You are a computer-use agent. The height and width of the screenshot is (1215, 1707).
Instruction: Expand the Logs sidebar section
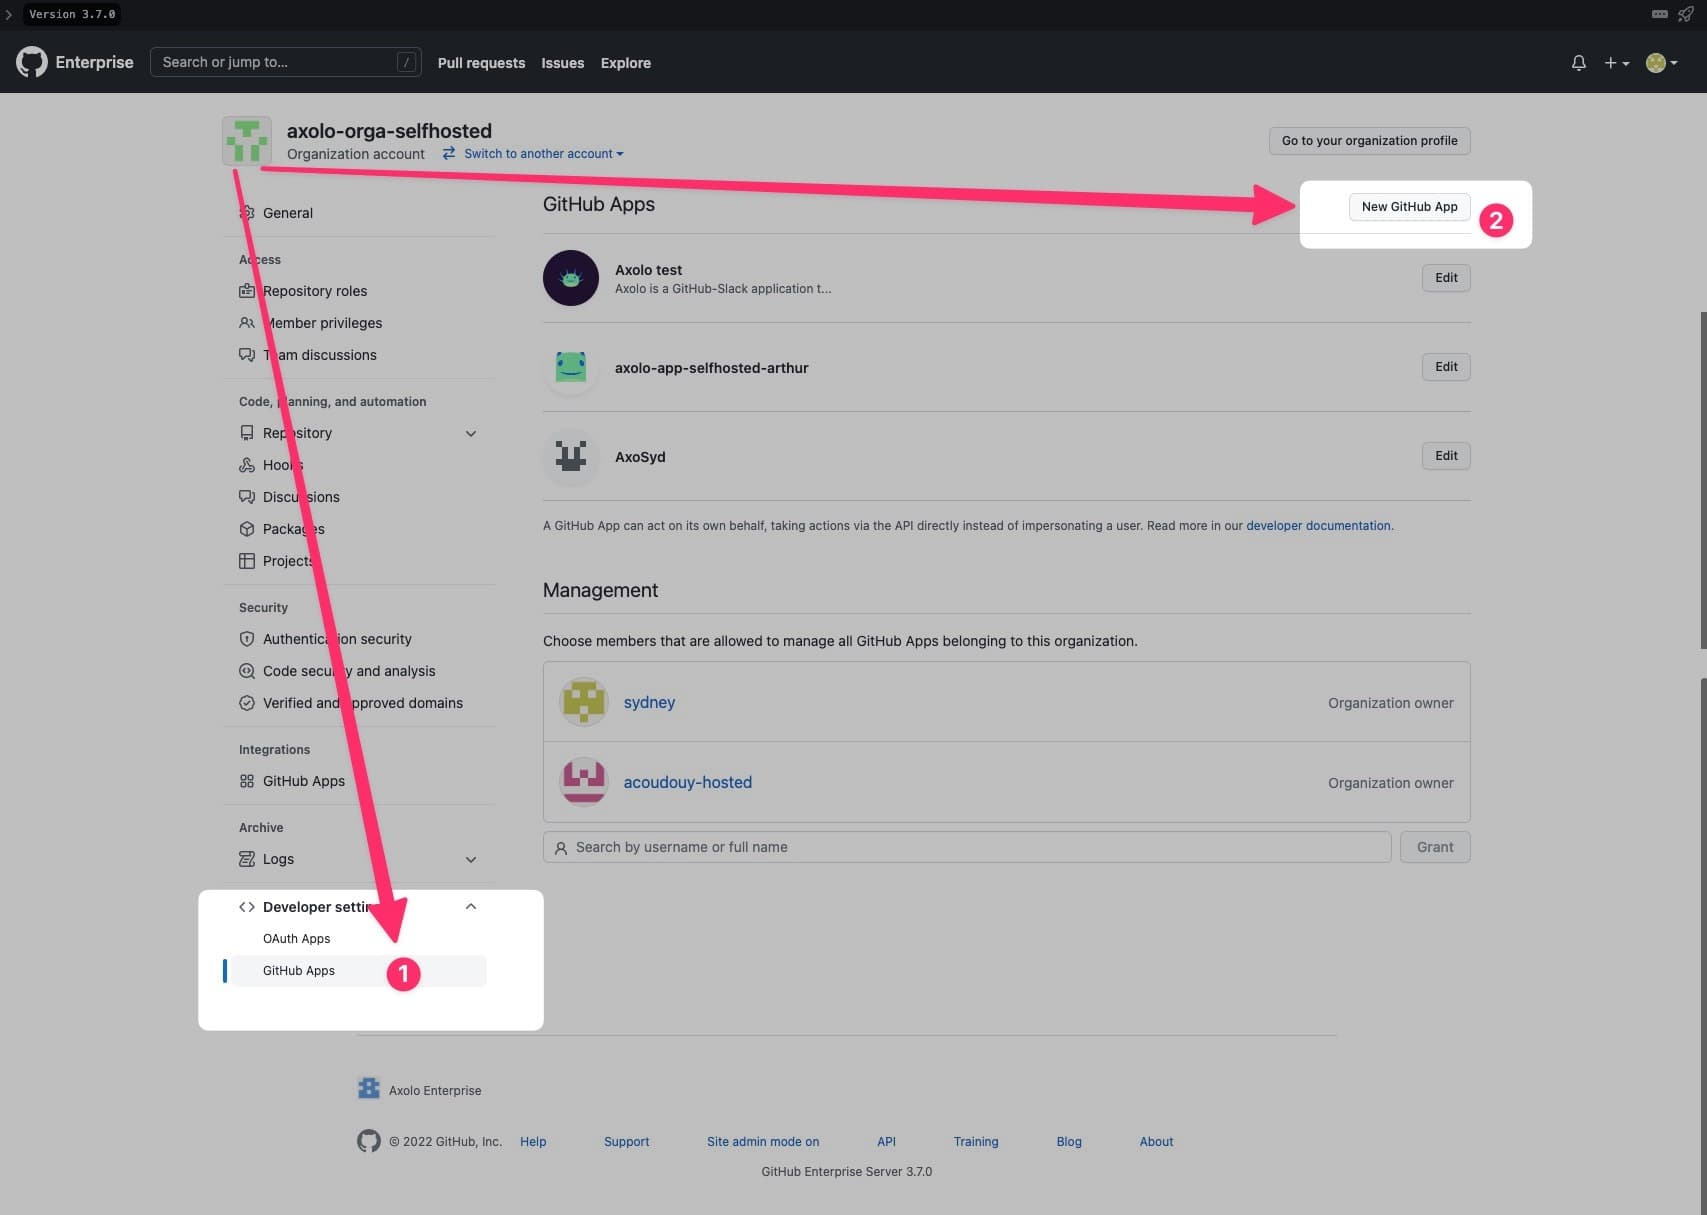[471, 859]
